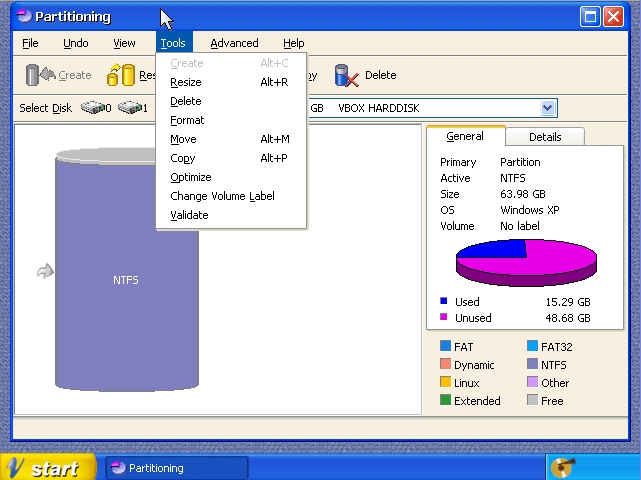Viewport: 641px width, 480px height.
Task: Open the VBOX HARDDISK disk dropdown
Action: point(547,108)
